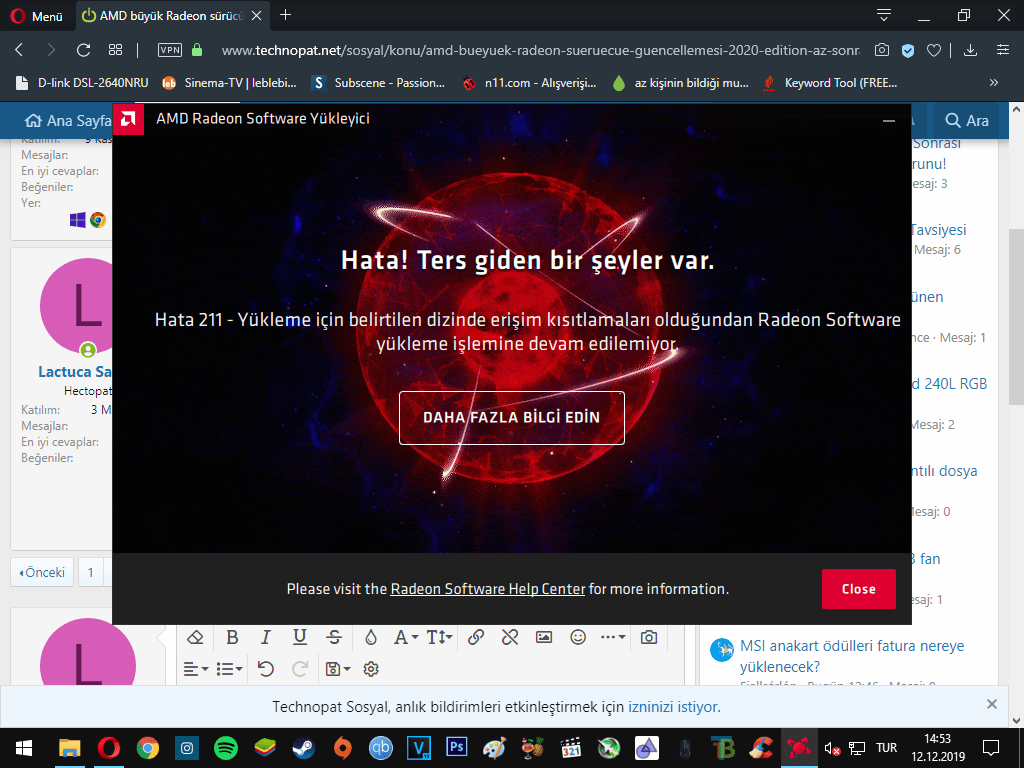Open the smiley emoji picker
Screen dimensions: 1024x768
pos(578,637)
